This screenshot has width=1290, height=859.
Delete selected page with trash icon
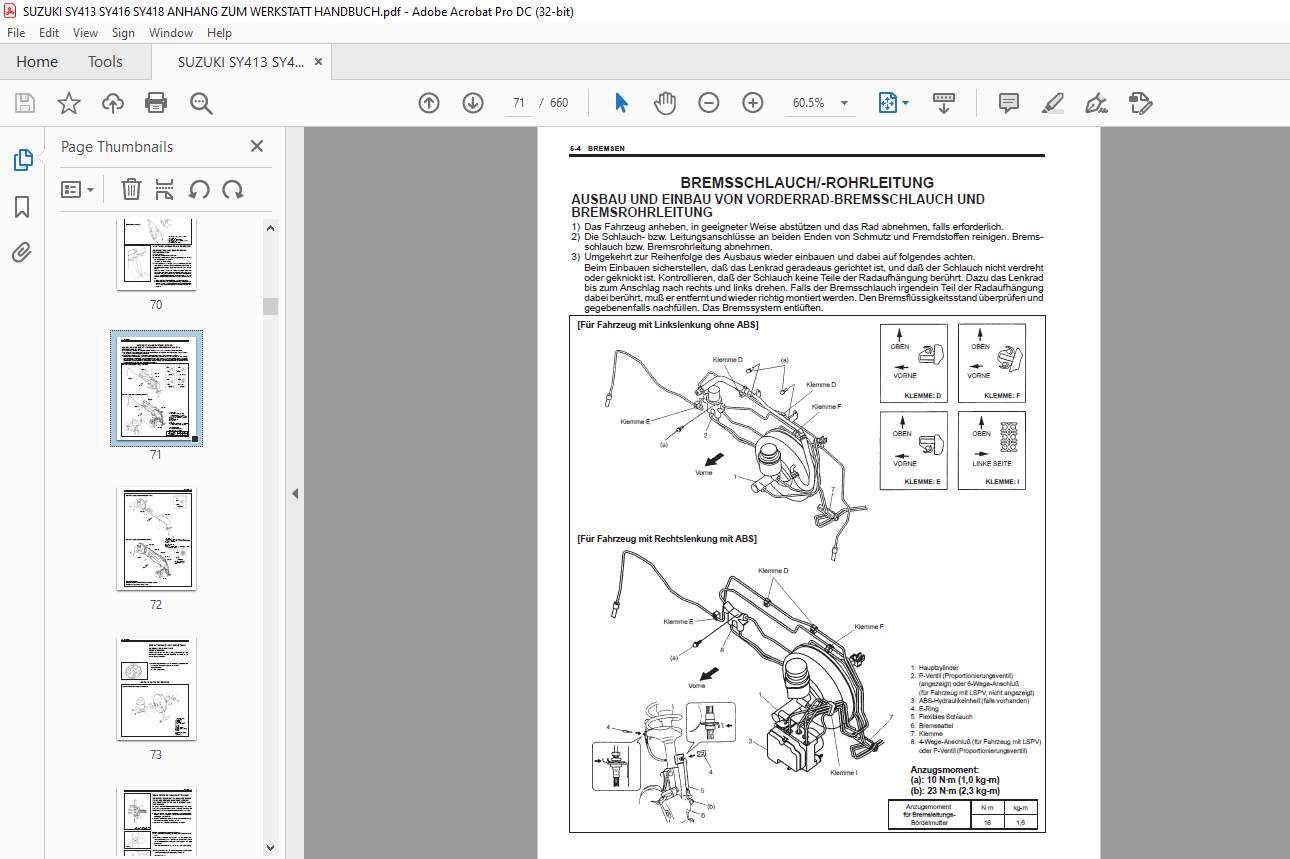pos(131,189)
